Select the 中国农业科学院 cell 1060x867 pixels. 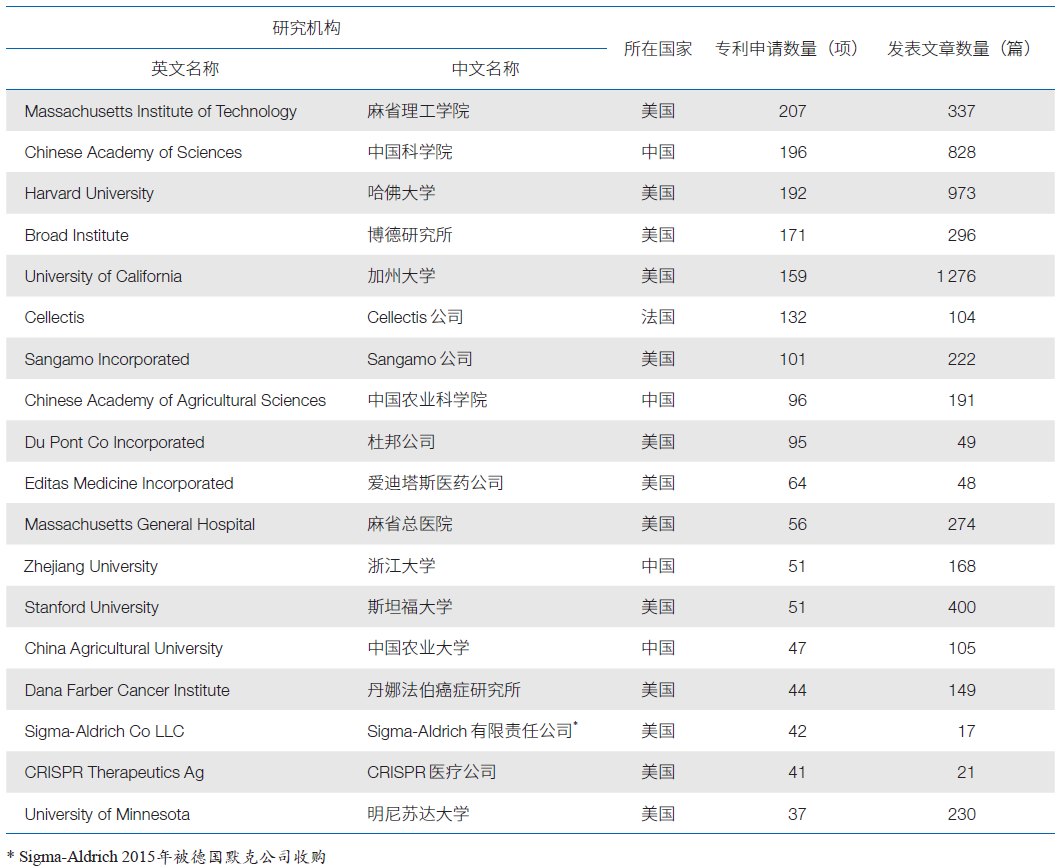tap(426, 400)
